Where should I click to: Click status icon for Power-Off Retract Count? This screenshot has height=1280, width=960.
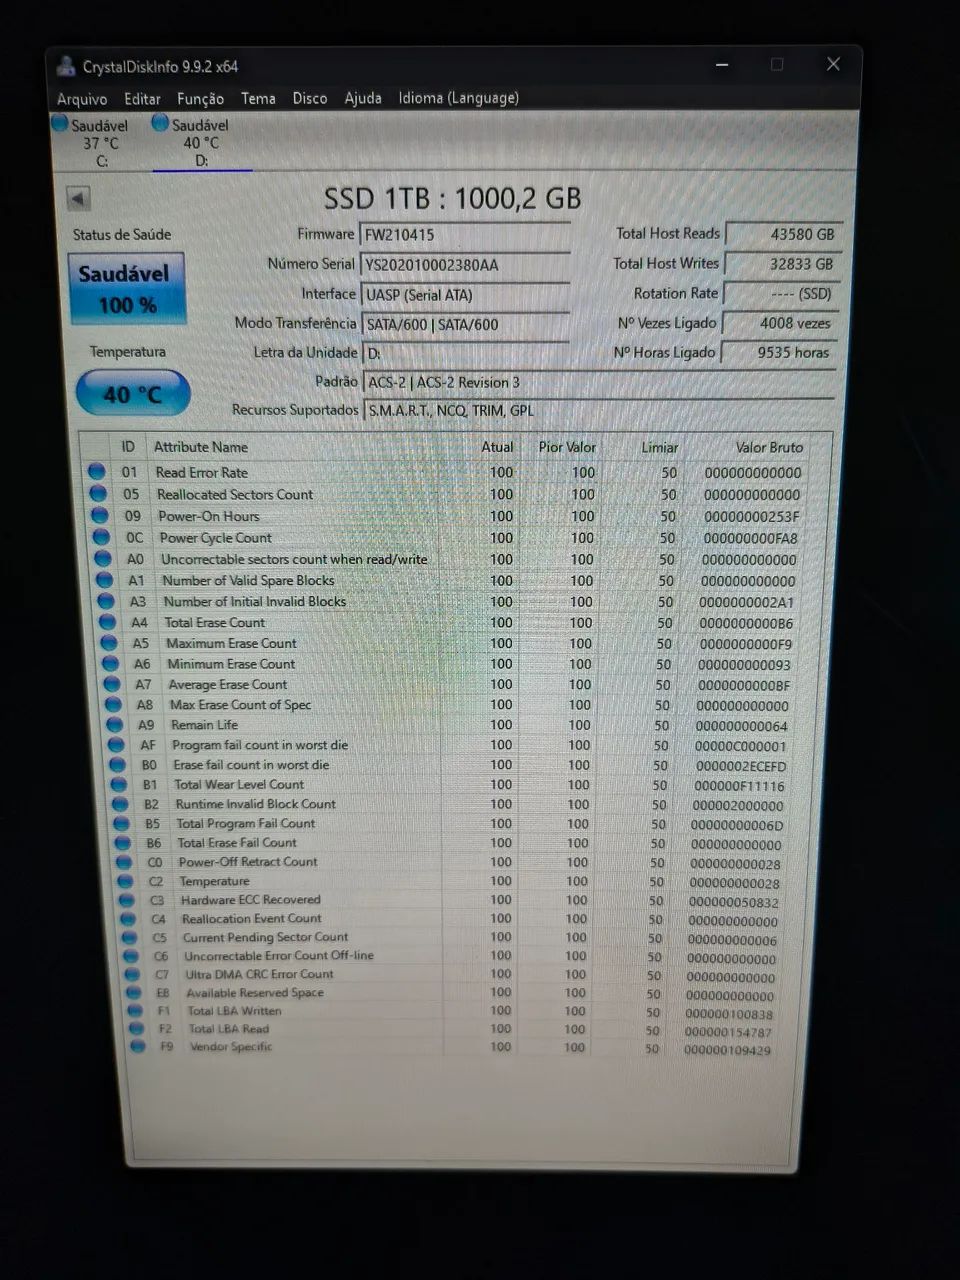tap(124, 862)
